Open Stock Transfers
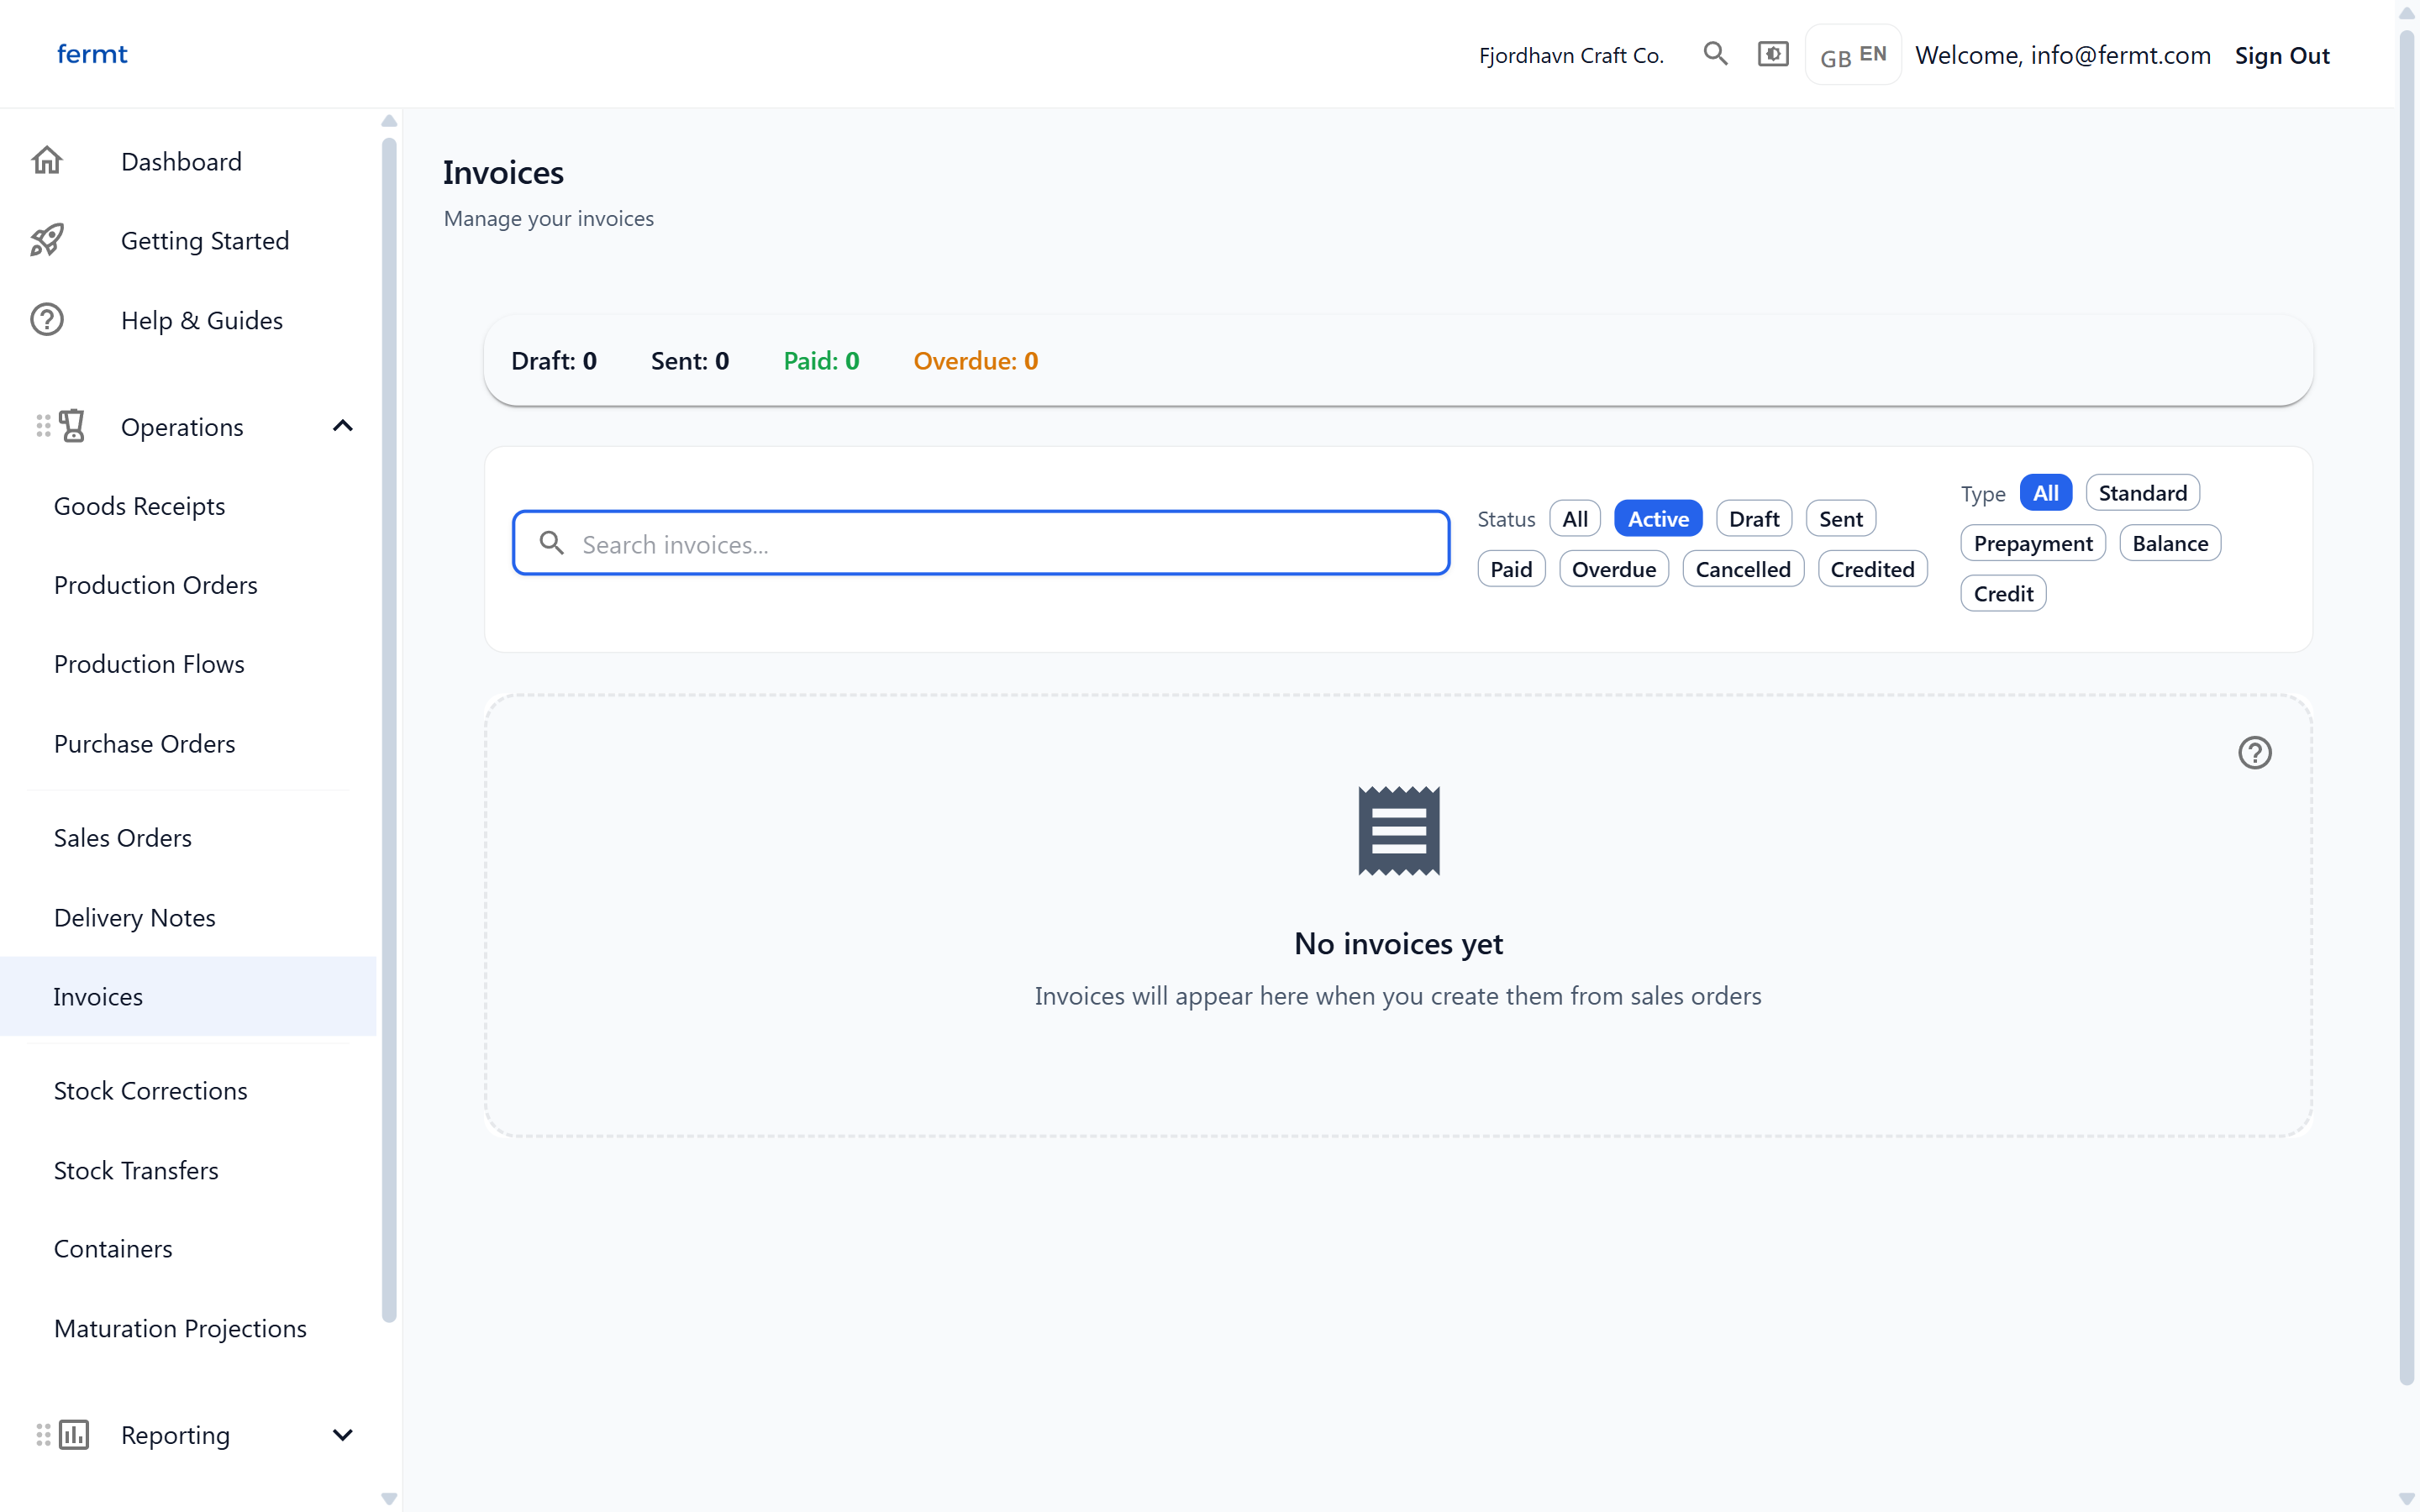The height and width of the screenshot is (1512, 2420). tap(188, 1170)
